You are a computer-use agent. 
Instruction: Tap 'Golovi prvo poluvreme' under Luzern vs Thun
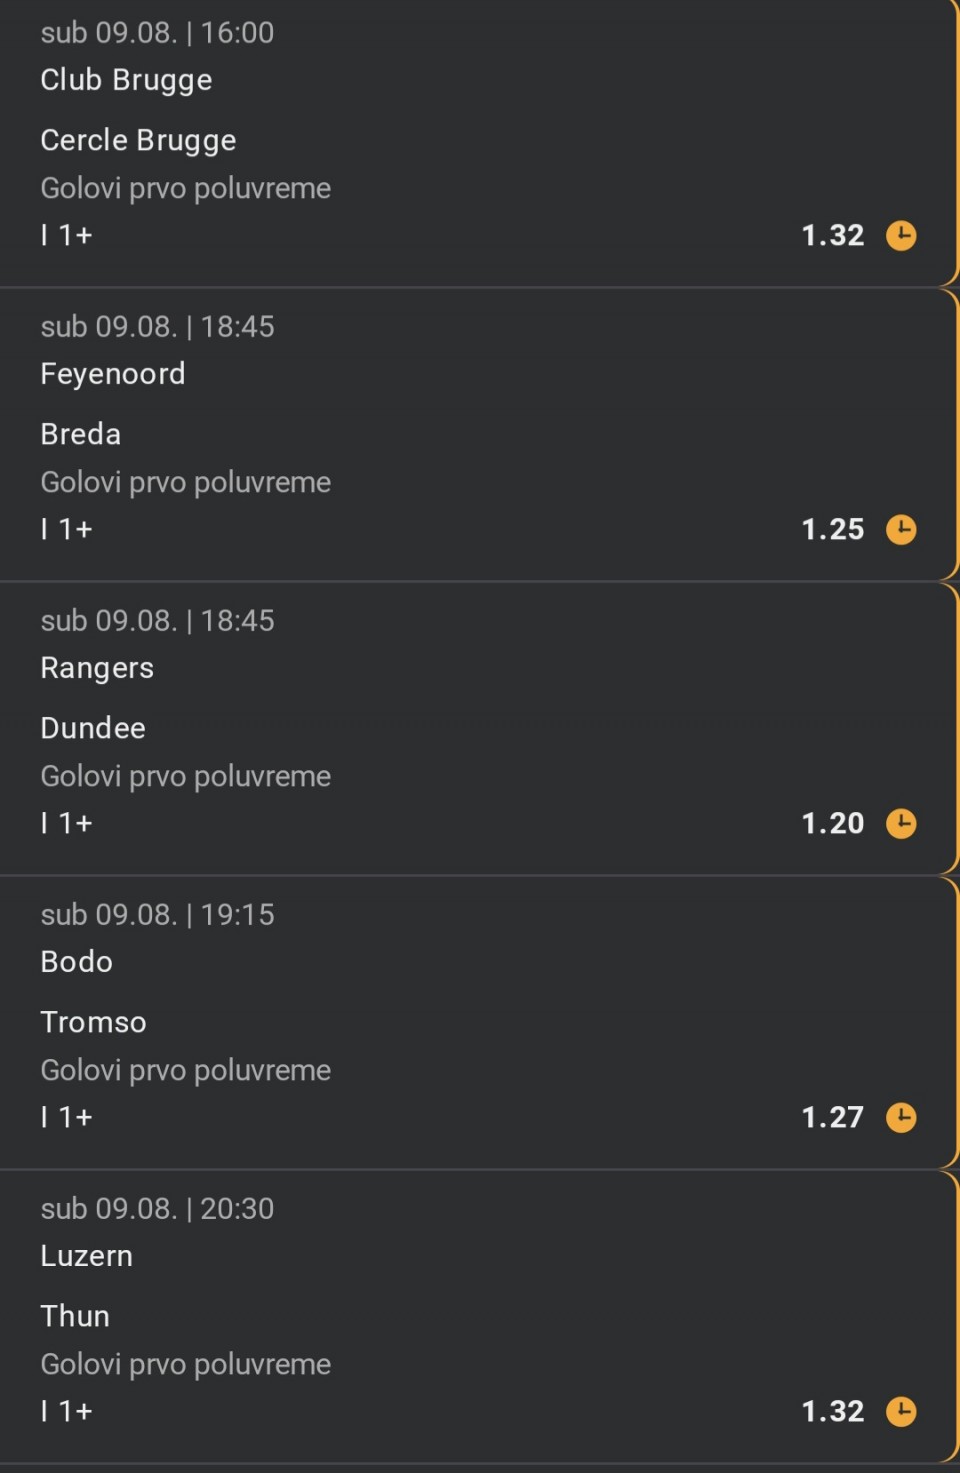tap(186, 1365)
